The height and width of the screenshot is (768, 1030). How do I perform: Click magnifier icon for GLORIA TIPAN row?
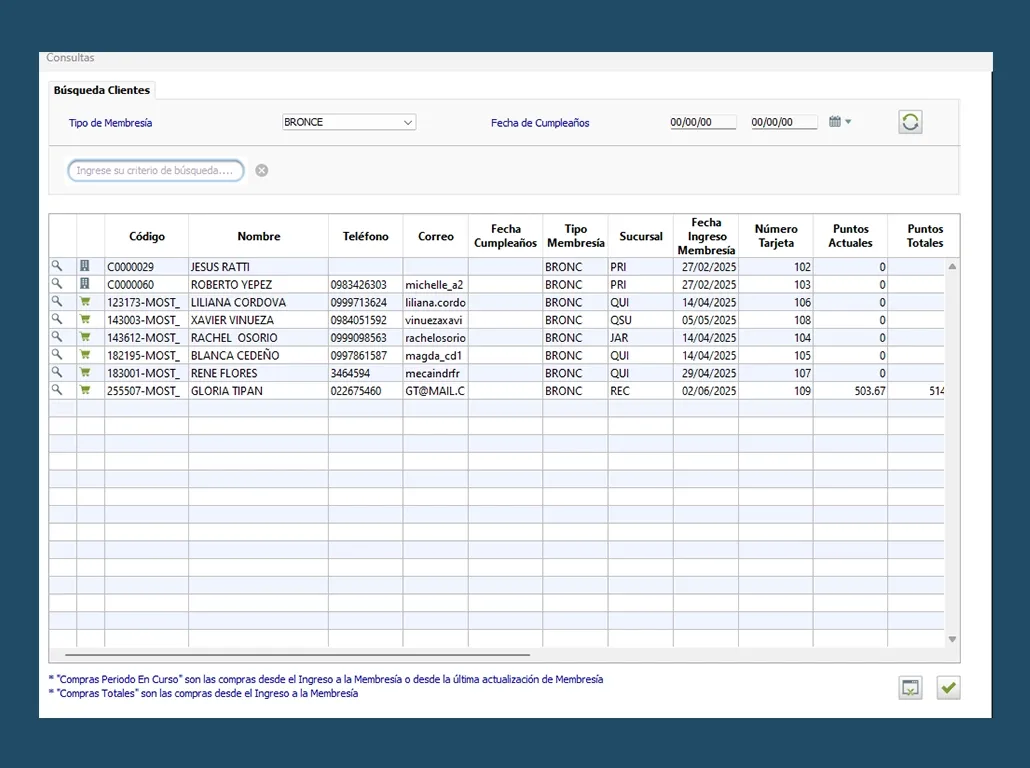coord(57,390)
